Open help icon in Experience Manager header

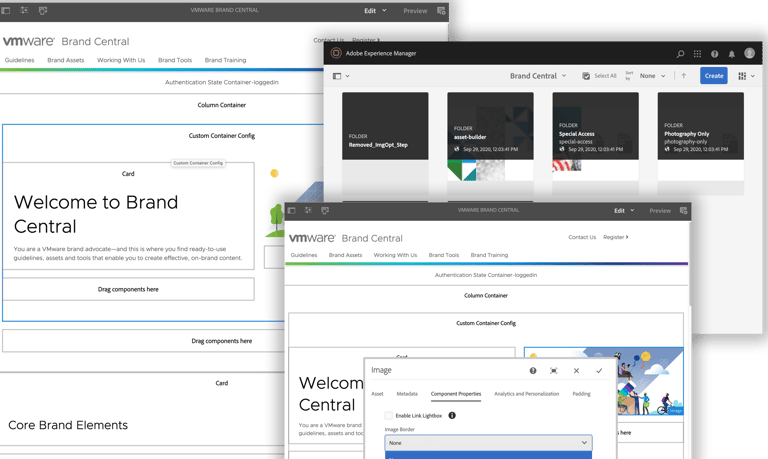[x=715, y=54]
